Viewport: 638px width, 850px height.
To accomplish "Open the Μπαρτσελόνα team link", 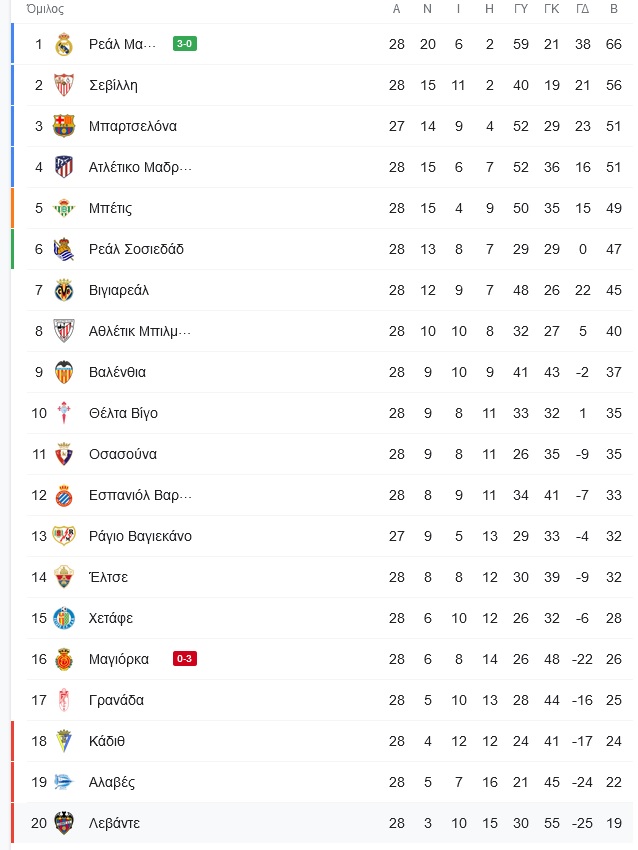I will pos(133,126).
